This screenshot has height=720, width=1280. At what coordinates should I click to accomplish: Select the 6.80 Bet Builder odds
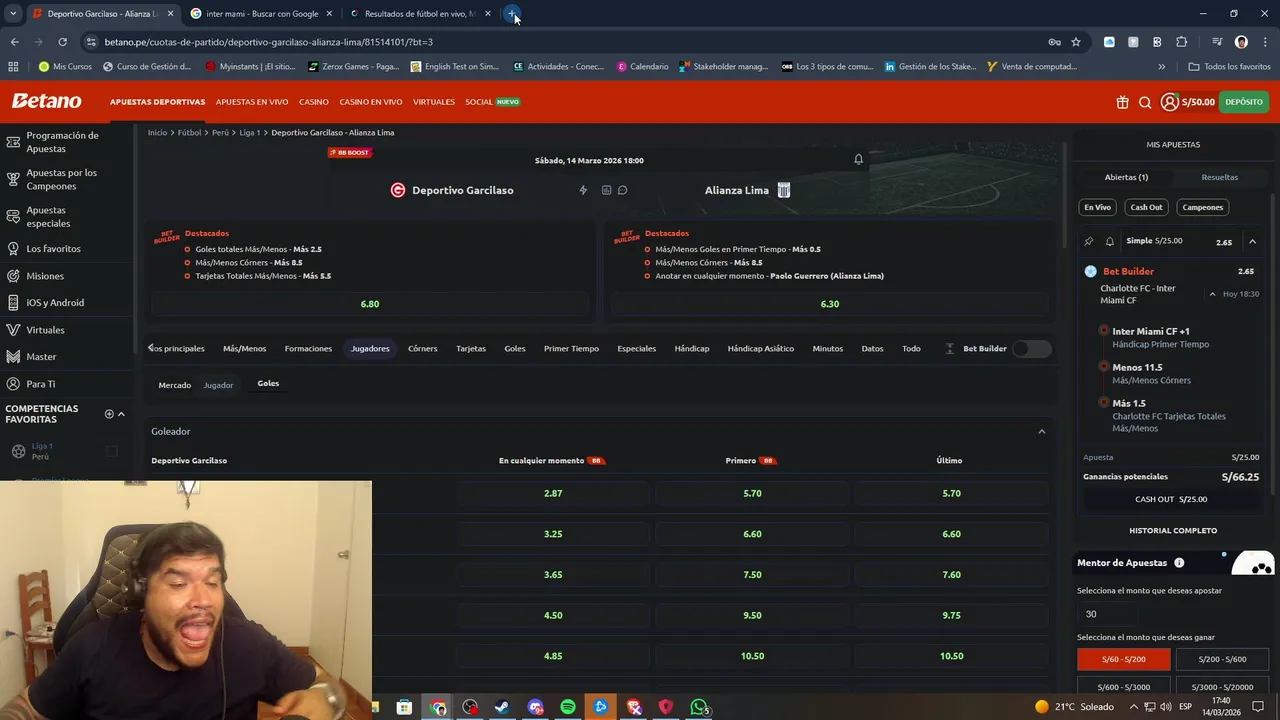pos(370,304)
